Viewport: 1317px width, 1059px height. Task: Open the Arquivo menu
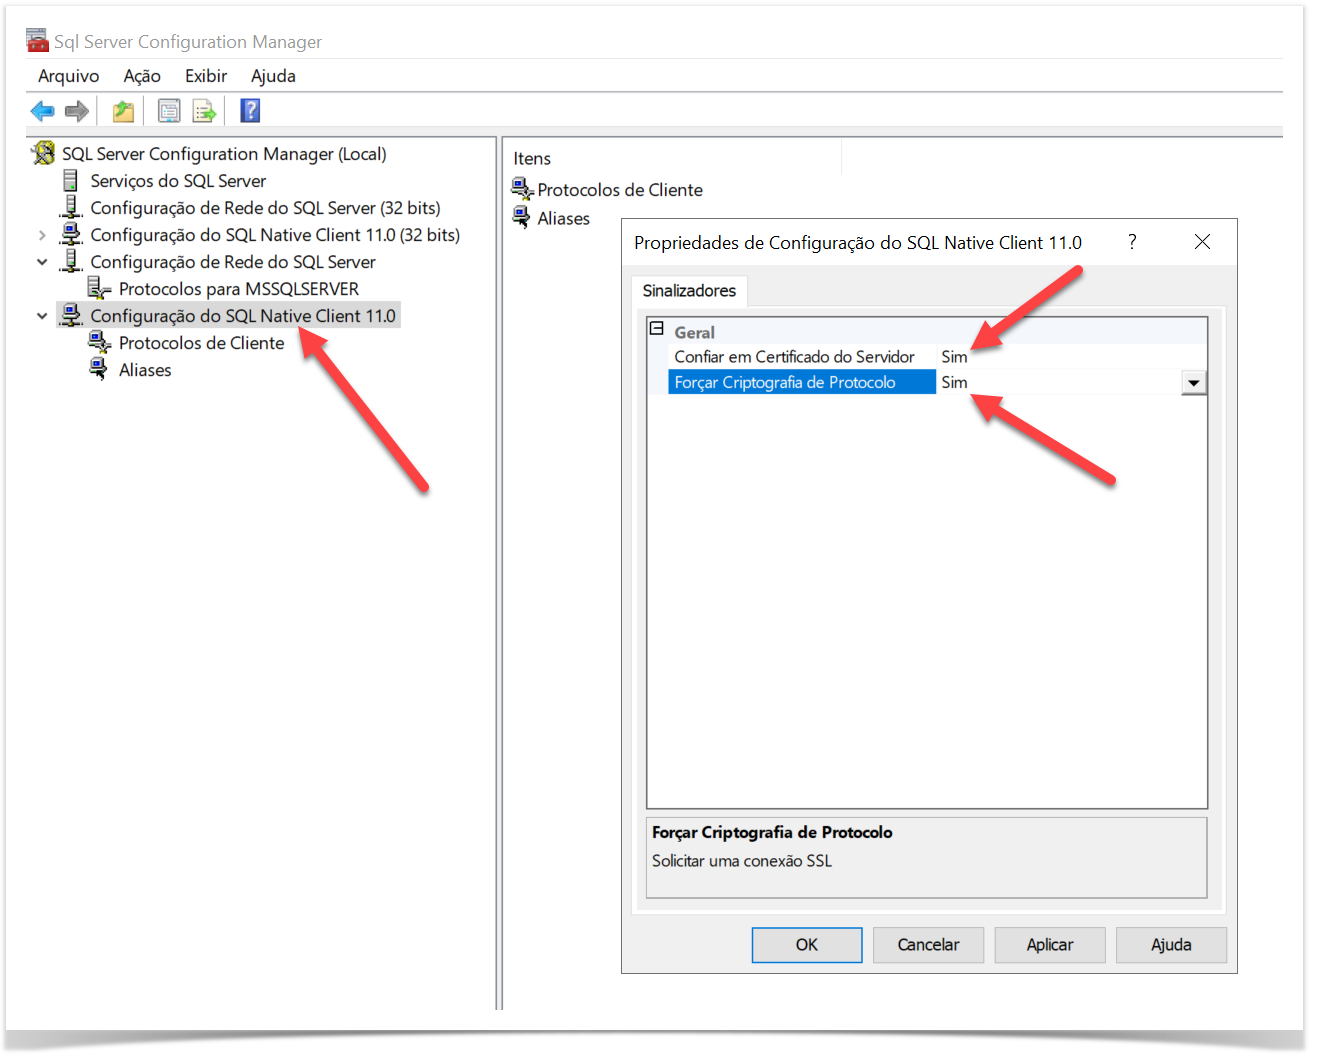tap(68, 76)
